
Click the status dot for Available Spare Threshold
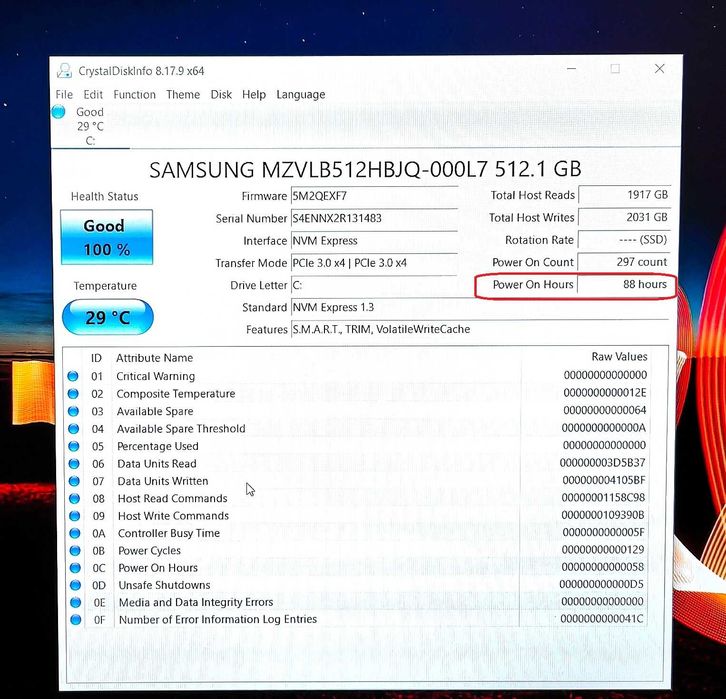coord(73,429)
